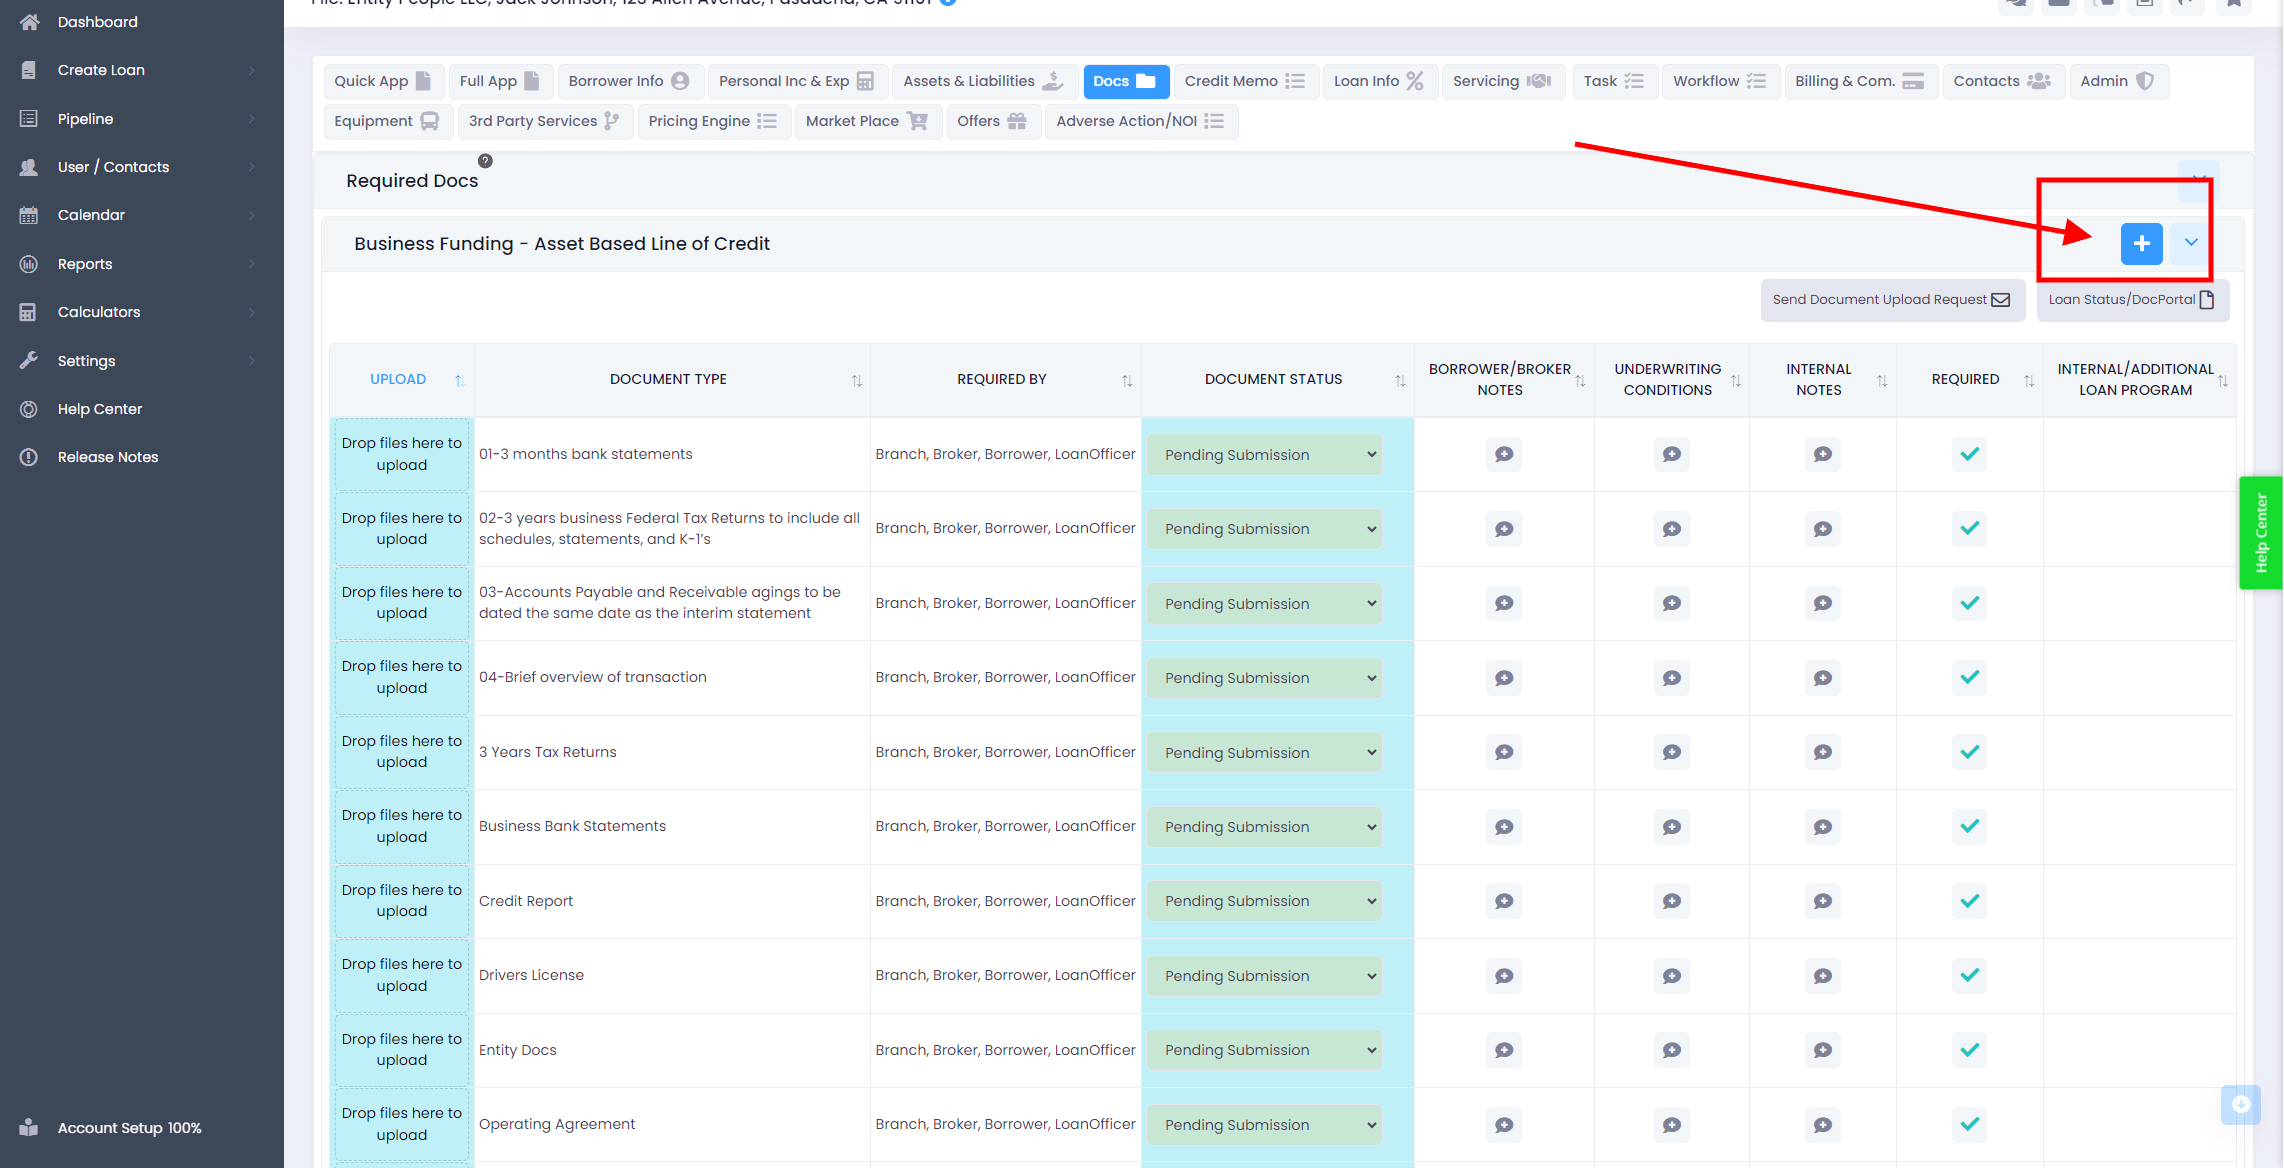Click the Send Document Upload Request button

1891,299
